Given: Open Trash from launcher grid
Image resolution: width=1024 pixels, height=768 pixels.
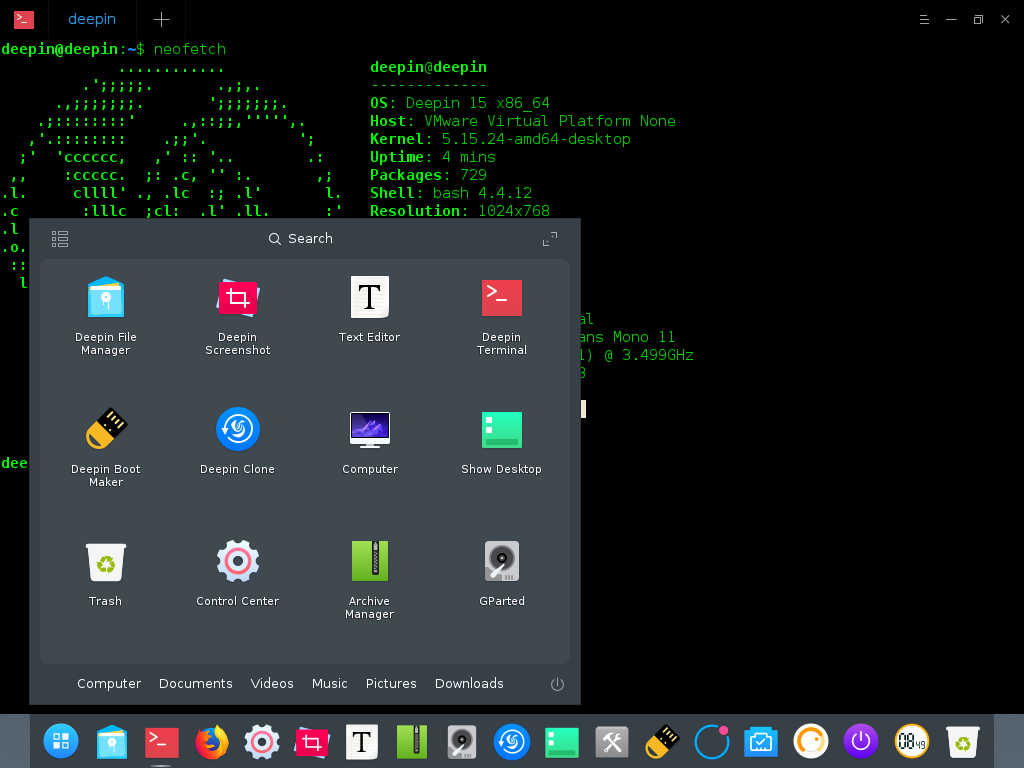Looking at the screenshot, I should 106,573.
